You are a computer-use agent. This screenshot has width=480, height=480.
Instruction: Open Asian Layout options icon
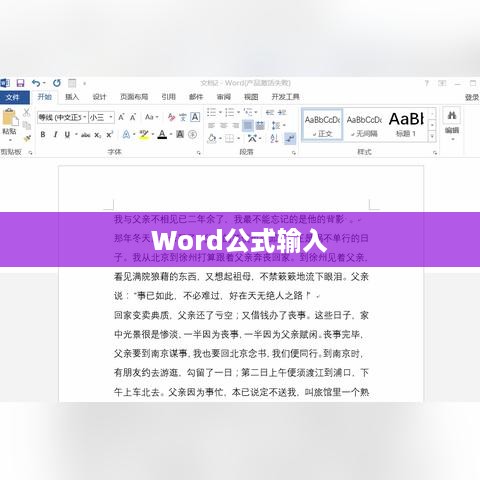coord(252,138)
